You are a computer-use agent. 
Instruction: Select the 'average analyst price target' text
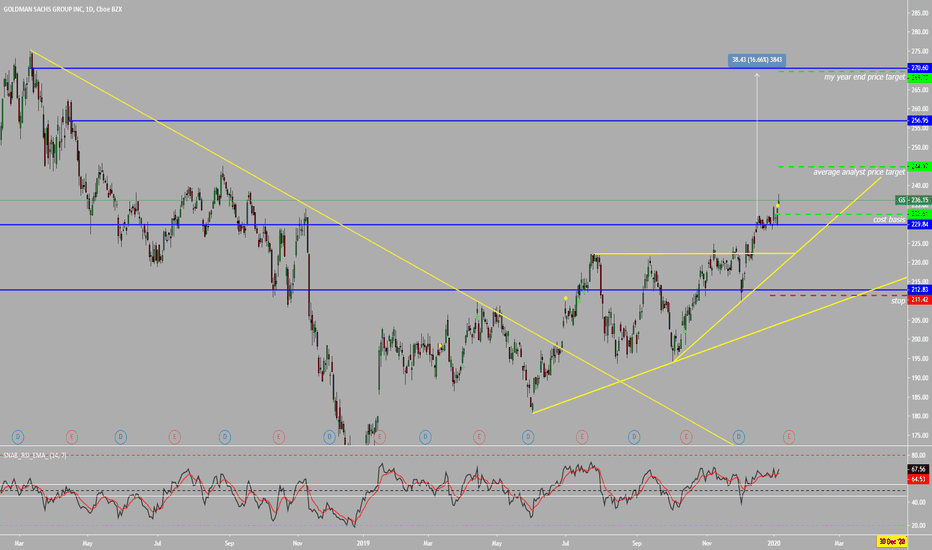pyautogui.click(x=859, y=172)
